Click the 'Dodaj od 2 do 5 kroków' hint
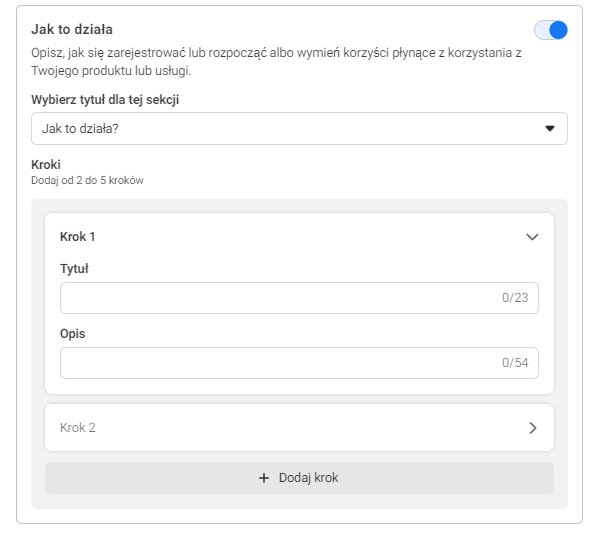 pos(87,180)
